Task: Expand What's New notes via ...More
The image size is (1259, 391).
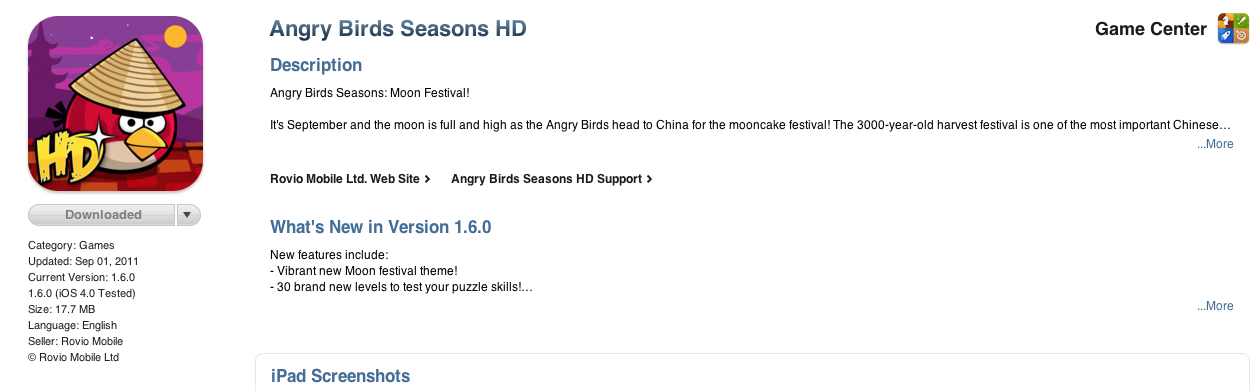Action: click(x=1215, y=306)
